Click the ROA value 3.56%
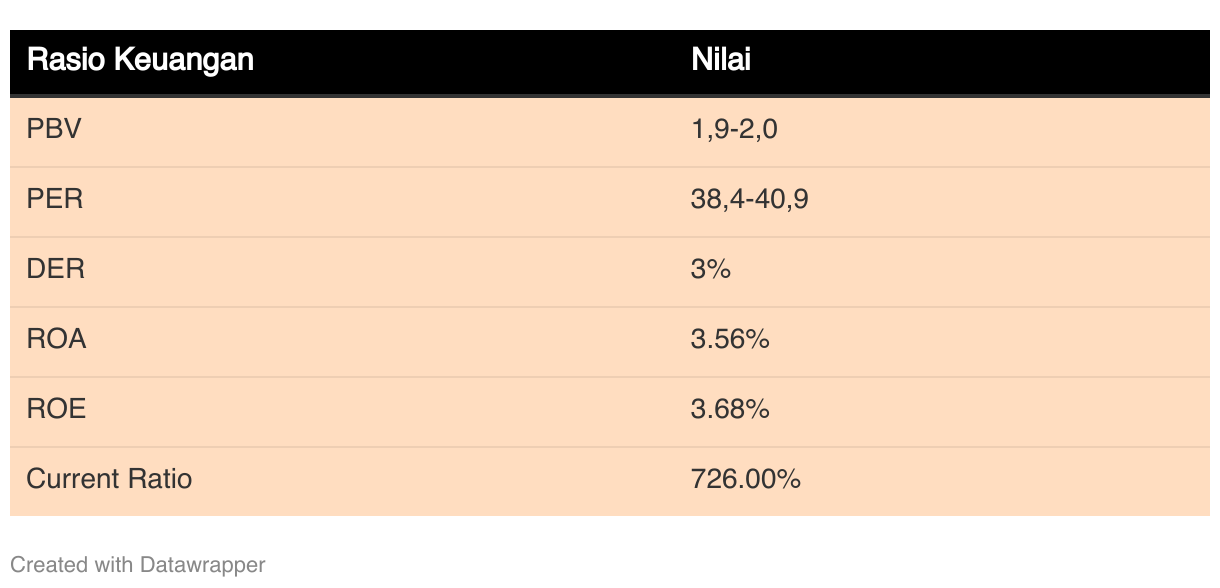Viewport: 1220px width, 588px height. tap(730, 340)
